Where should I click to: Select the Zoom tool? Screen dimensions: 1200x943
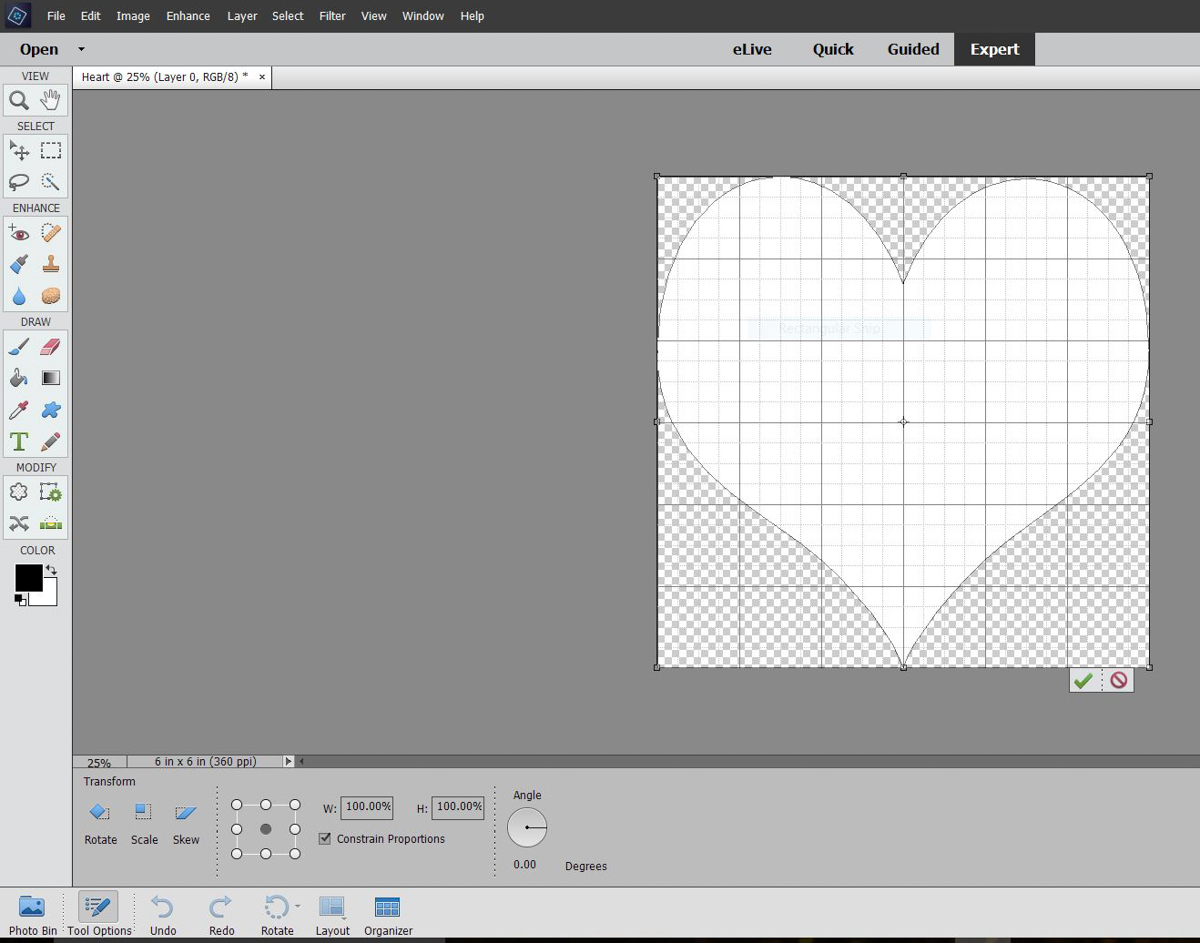(x=19, y=100)
